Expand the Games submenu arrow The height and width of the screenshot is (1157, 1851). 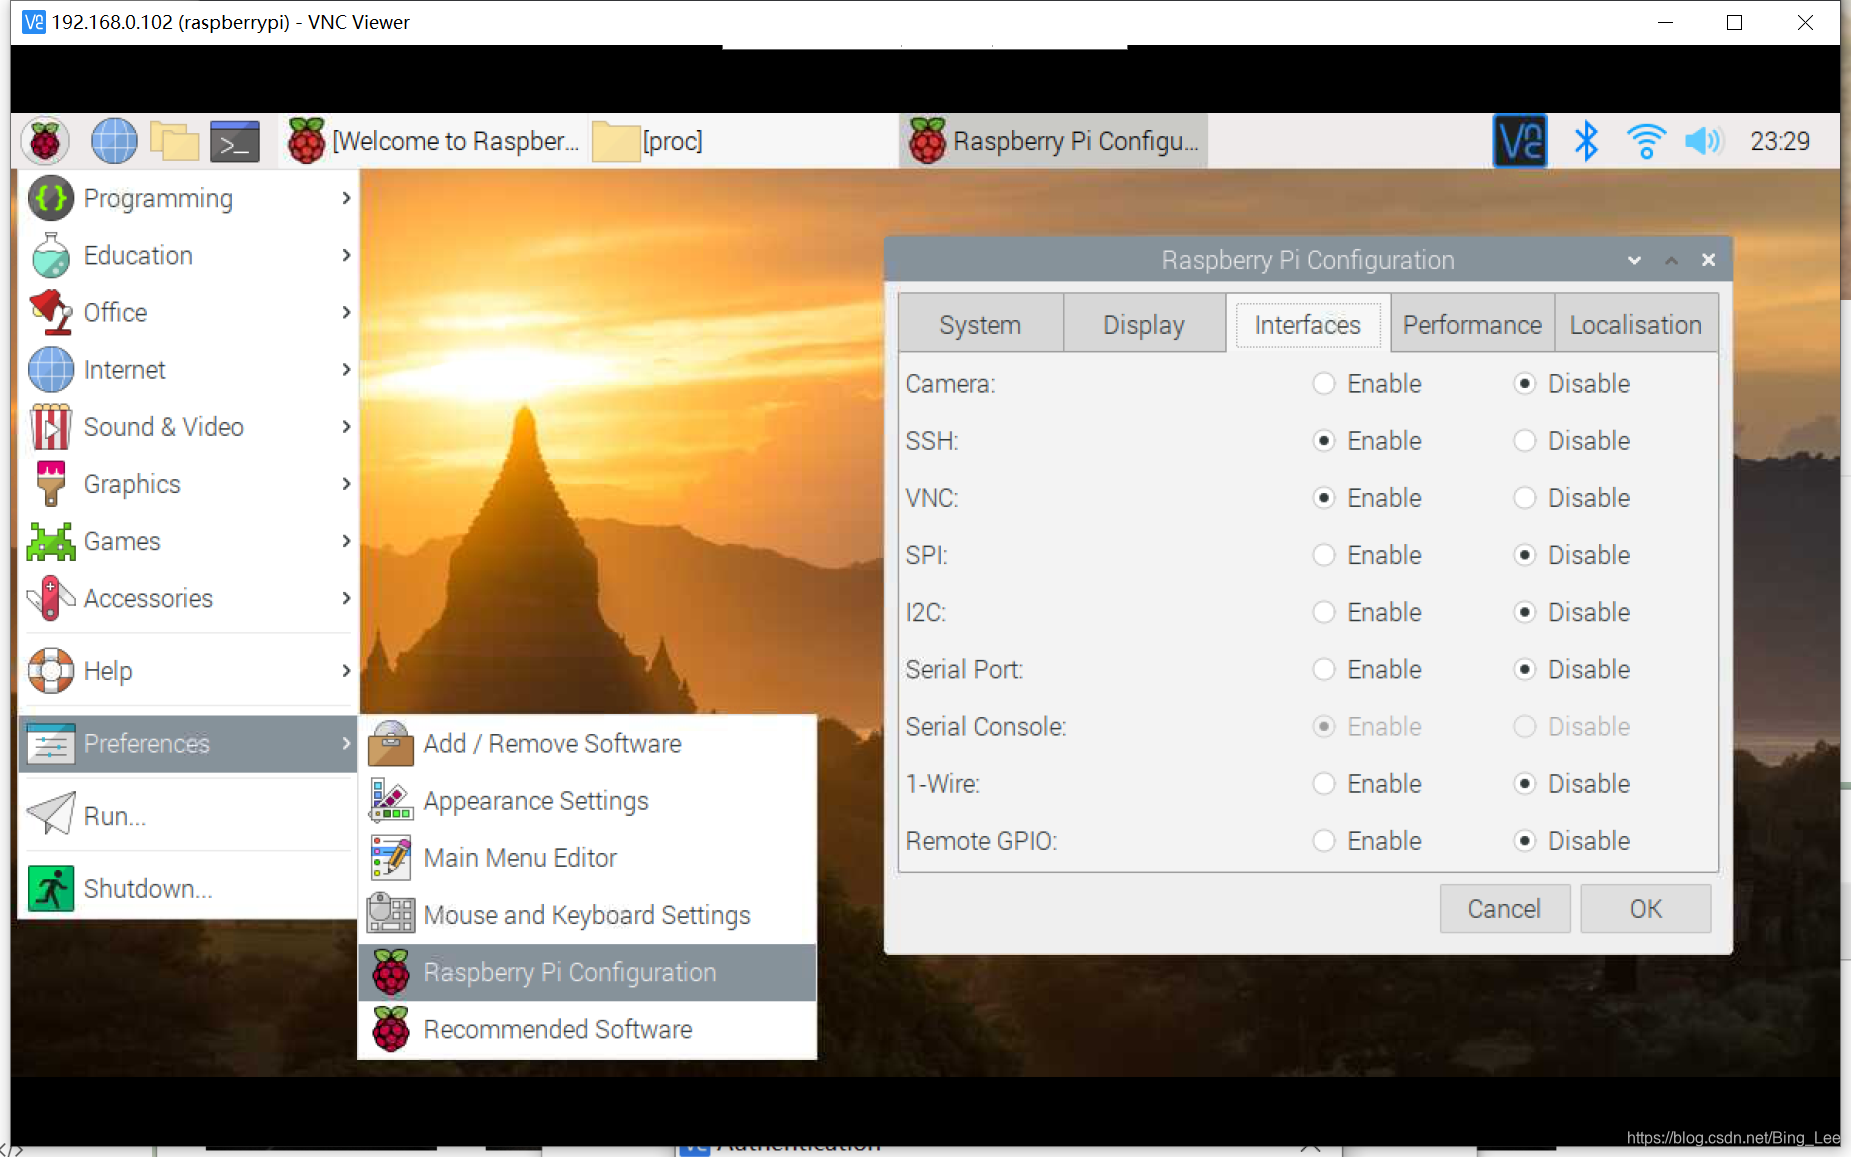[346, 541]
